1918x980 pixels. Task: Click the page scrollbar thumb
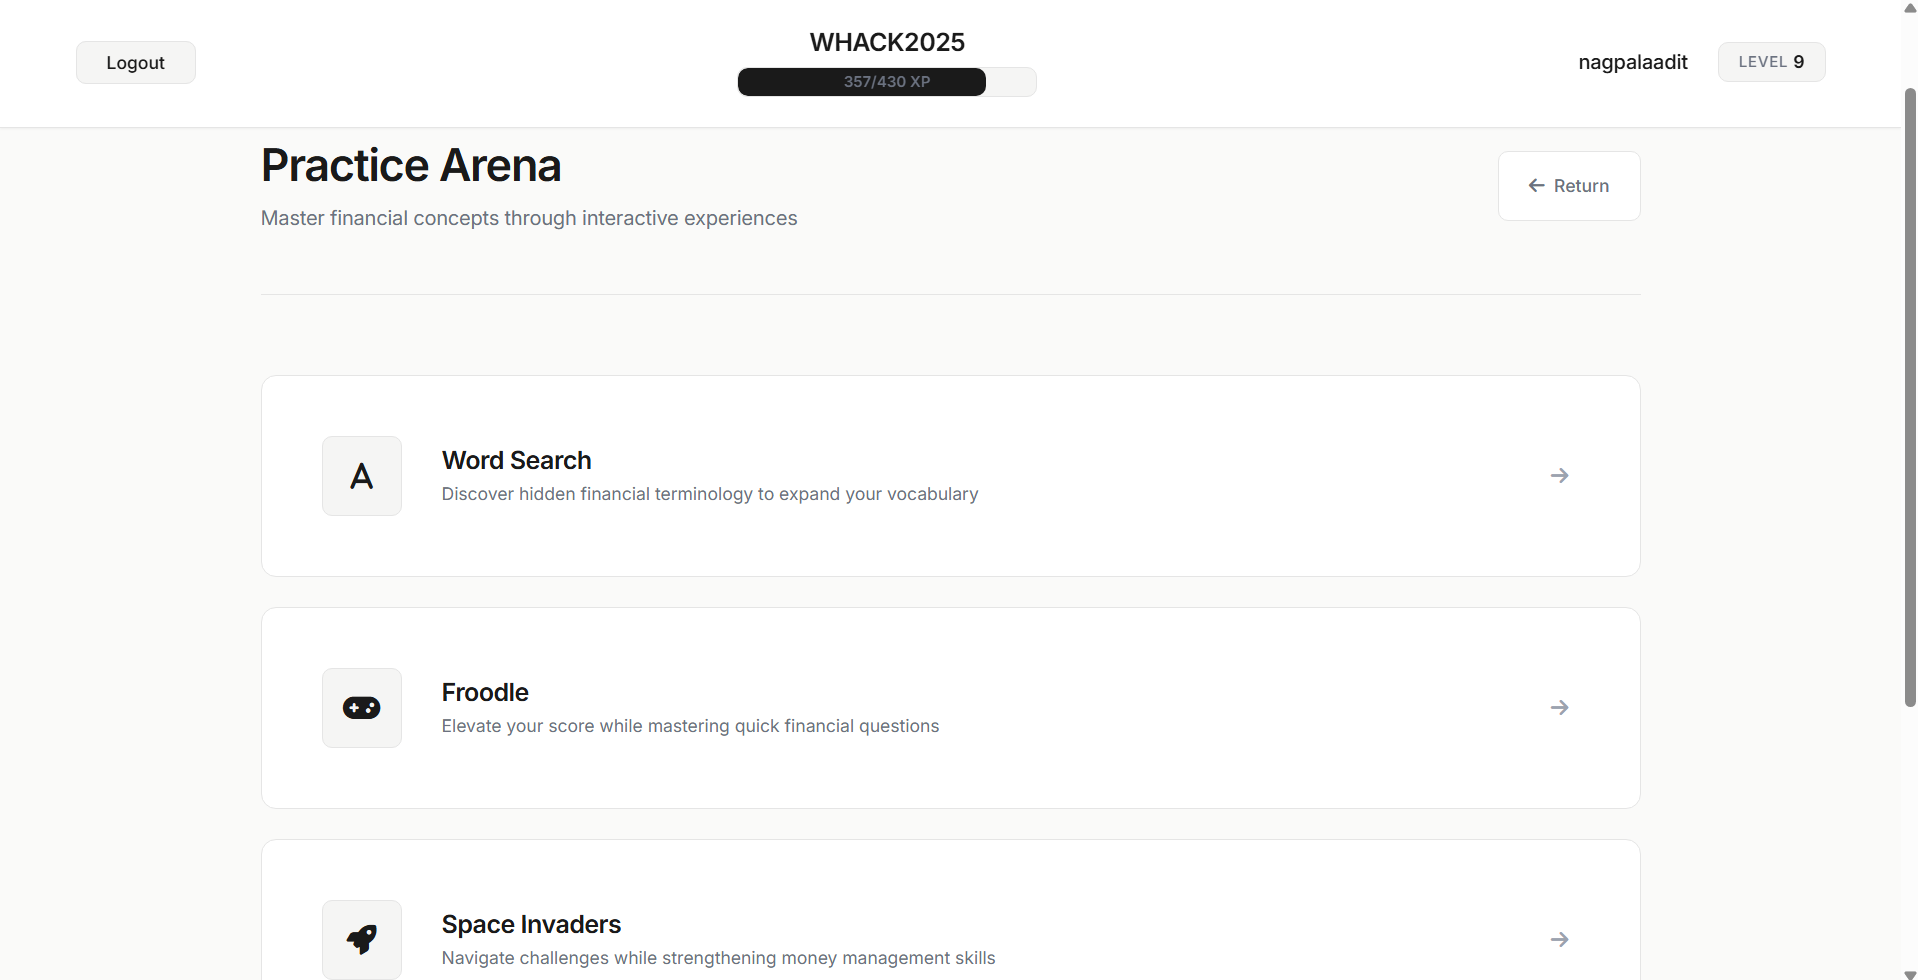(1910, 398)
